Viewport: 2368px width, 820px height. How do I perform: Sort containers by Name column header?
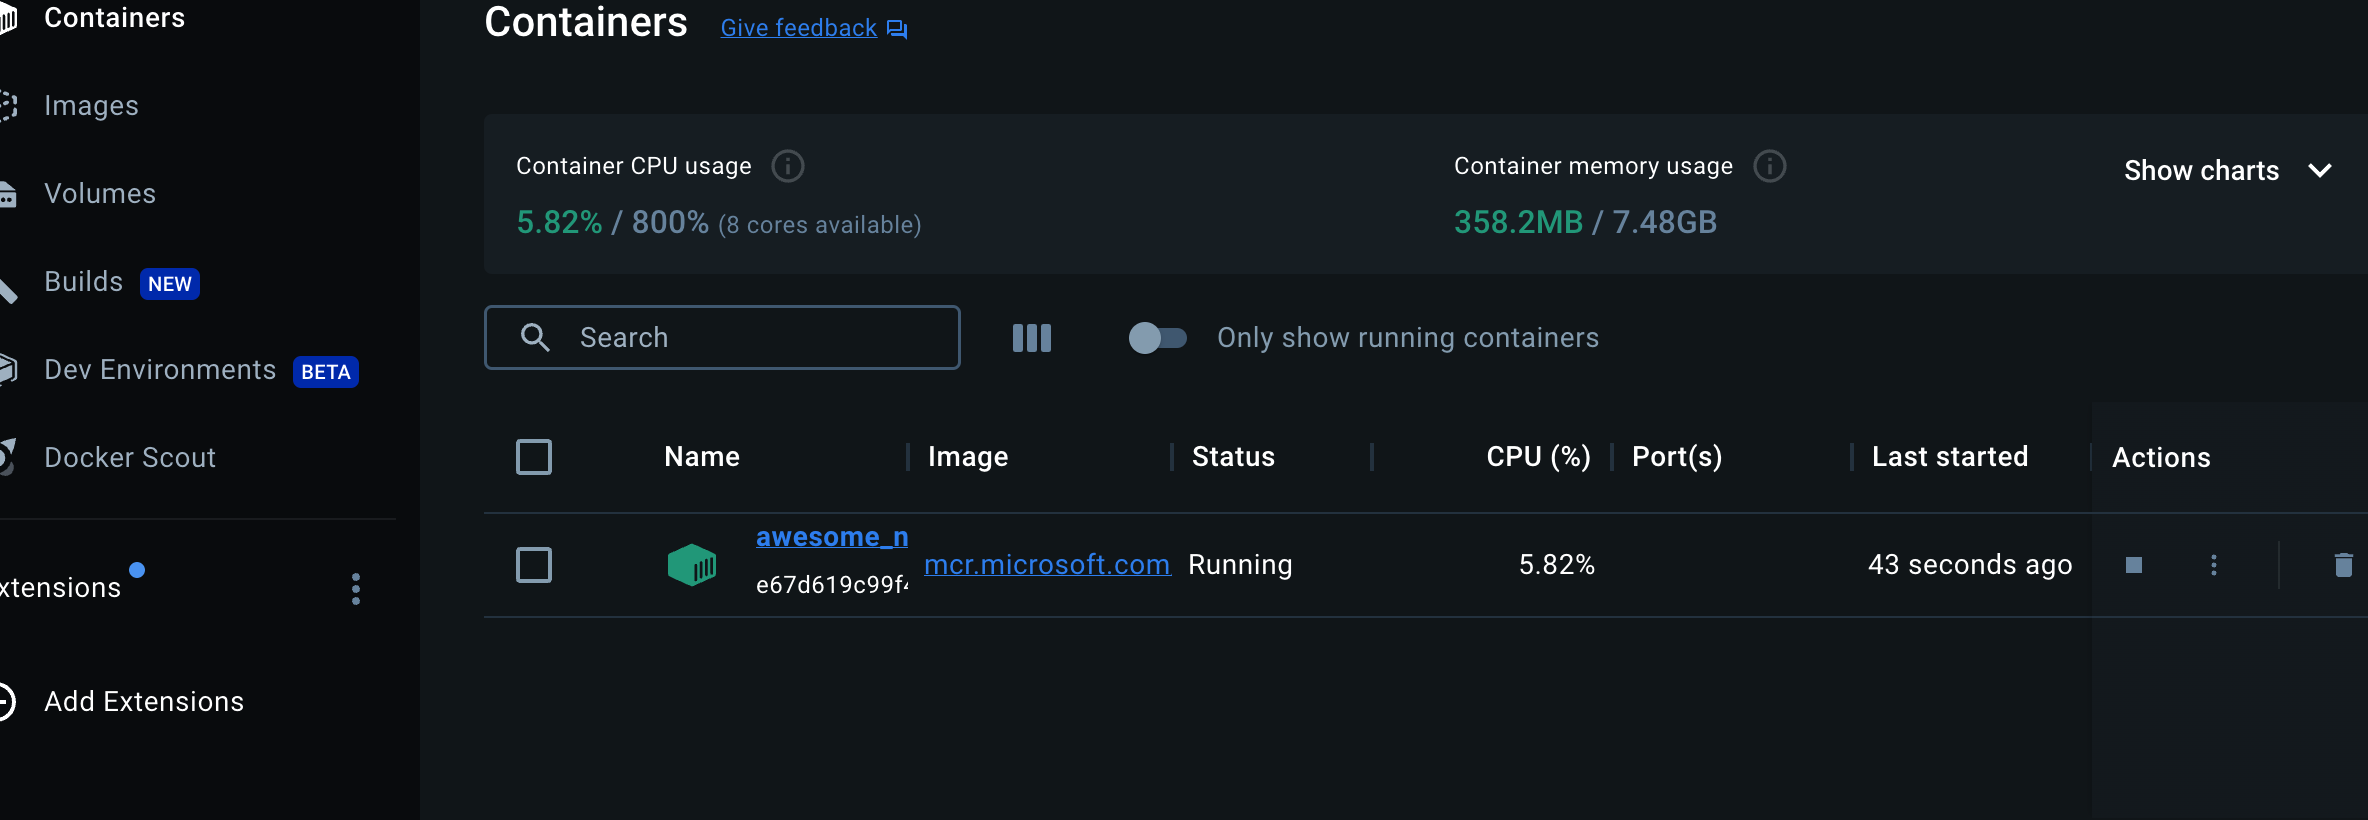702,457
